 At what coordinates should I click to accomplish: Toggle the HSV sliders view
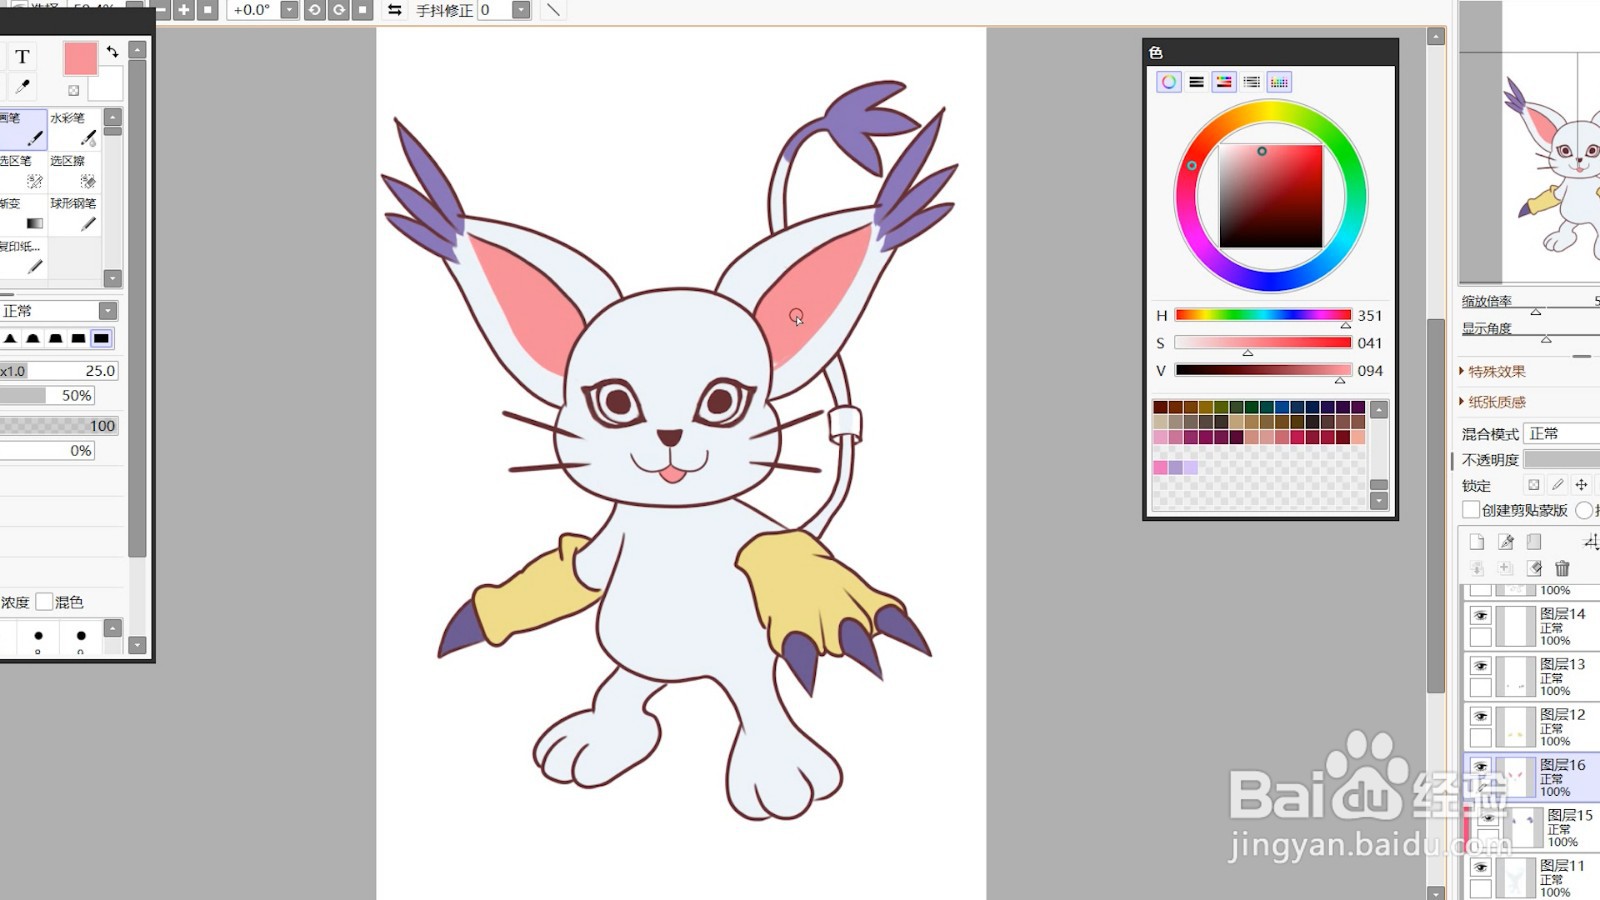tap(1224, 82)
